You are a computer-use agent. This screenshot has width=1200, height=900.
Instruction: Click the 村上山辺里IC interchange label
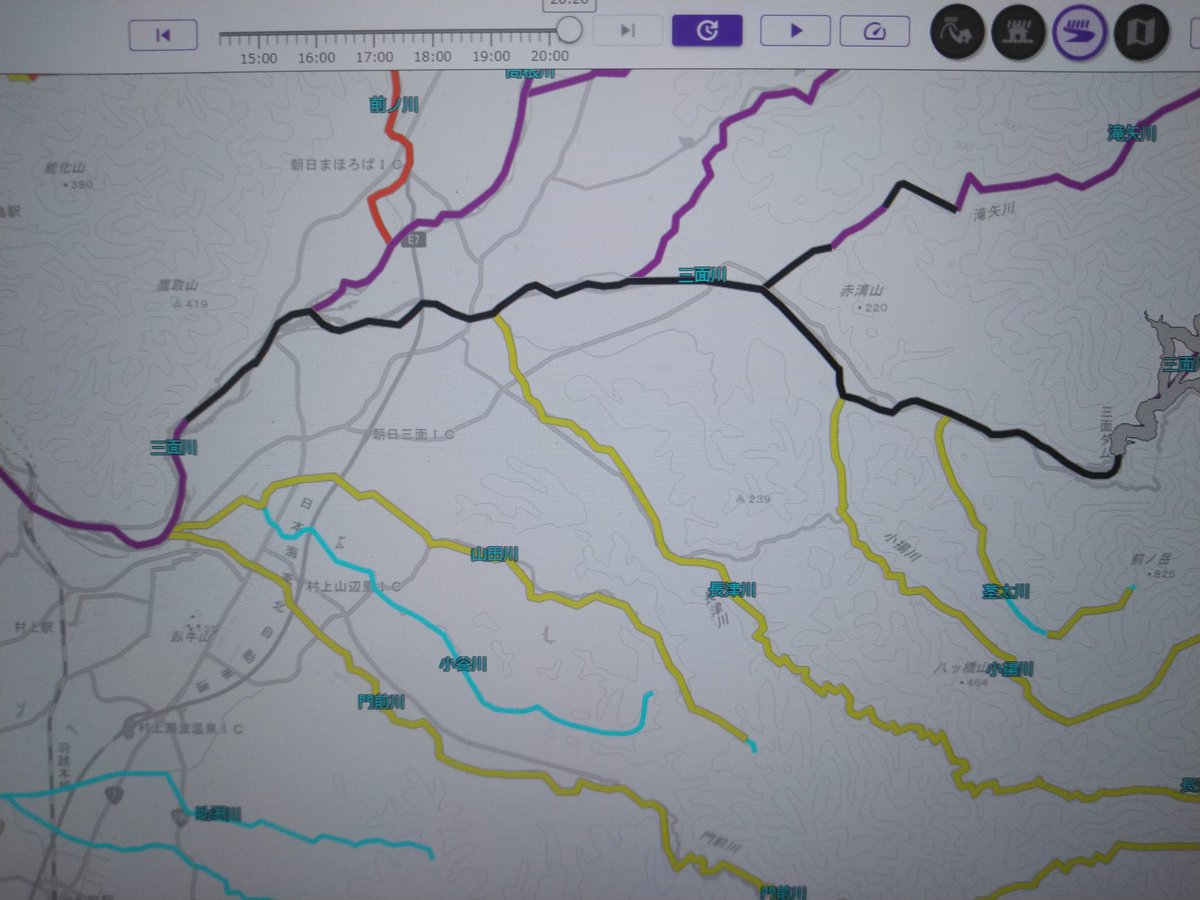pos(353,587)
